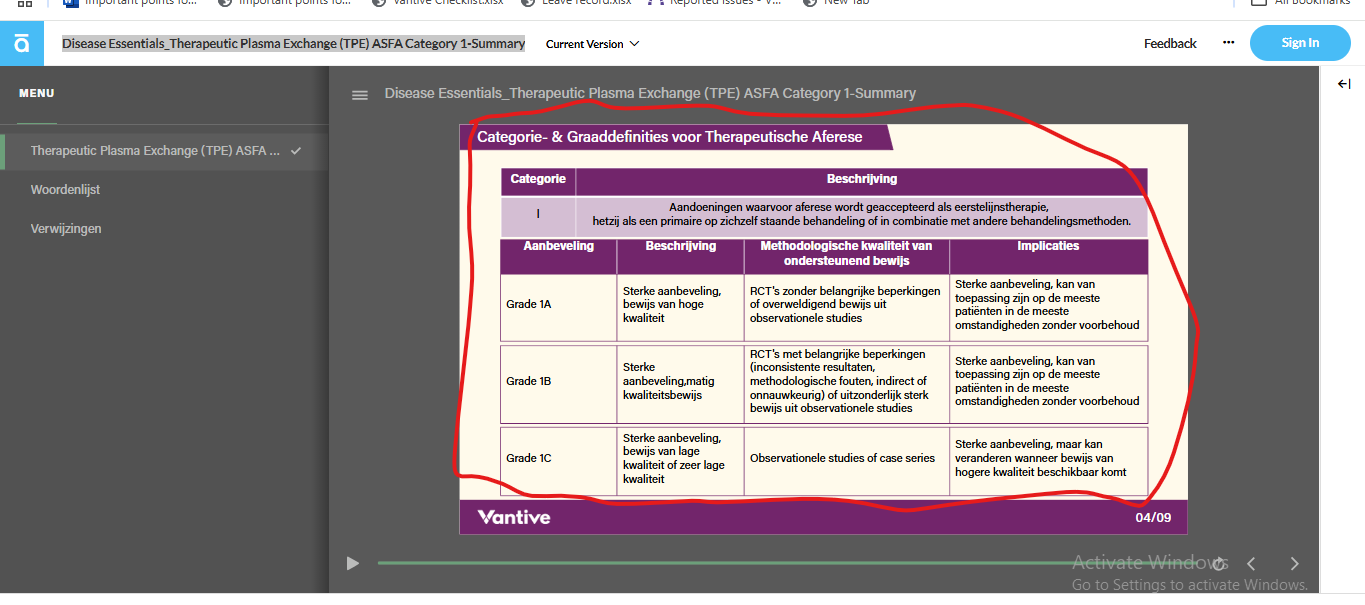
Task: Click the slide heading 'Categorie- & Graaddefinities voor Therapeutische Aferese'
Action: (669, 137)
